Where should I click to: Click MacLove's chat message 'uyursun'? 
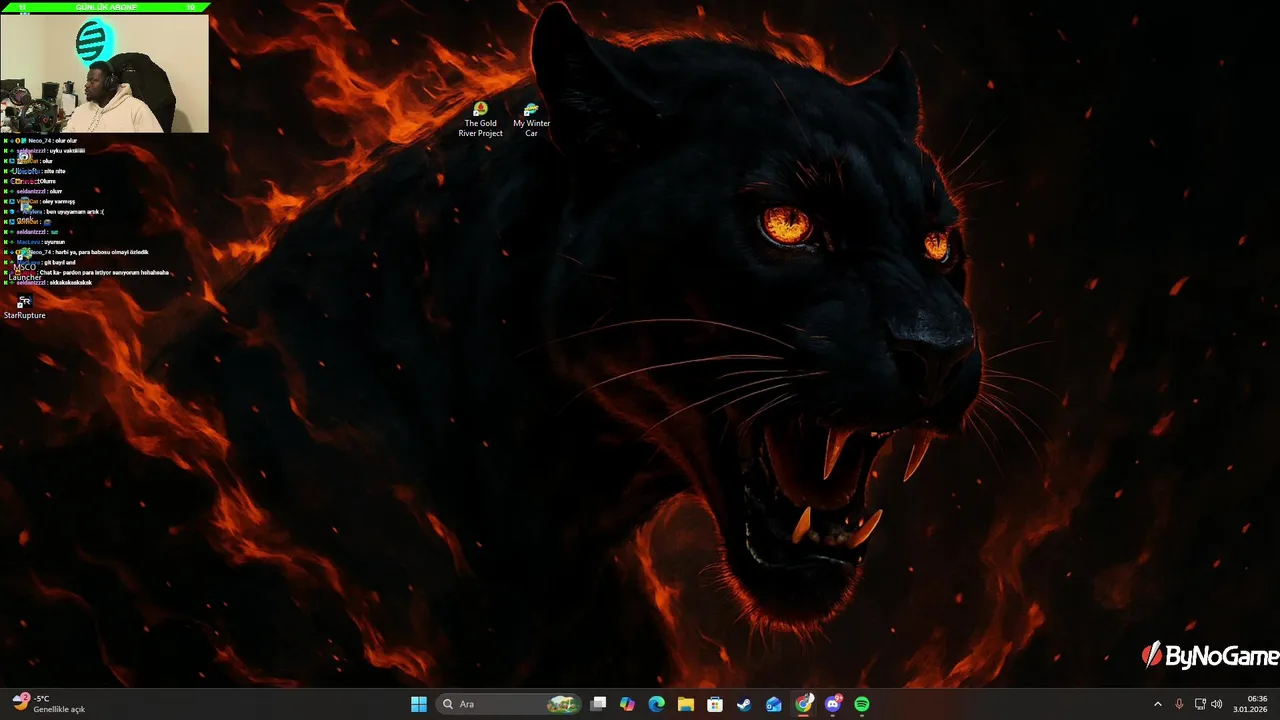coord(54,242)
